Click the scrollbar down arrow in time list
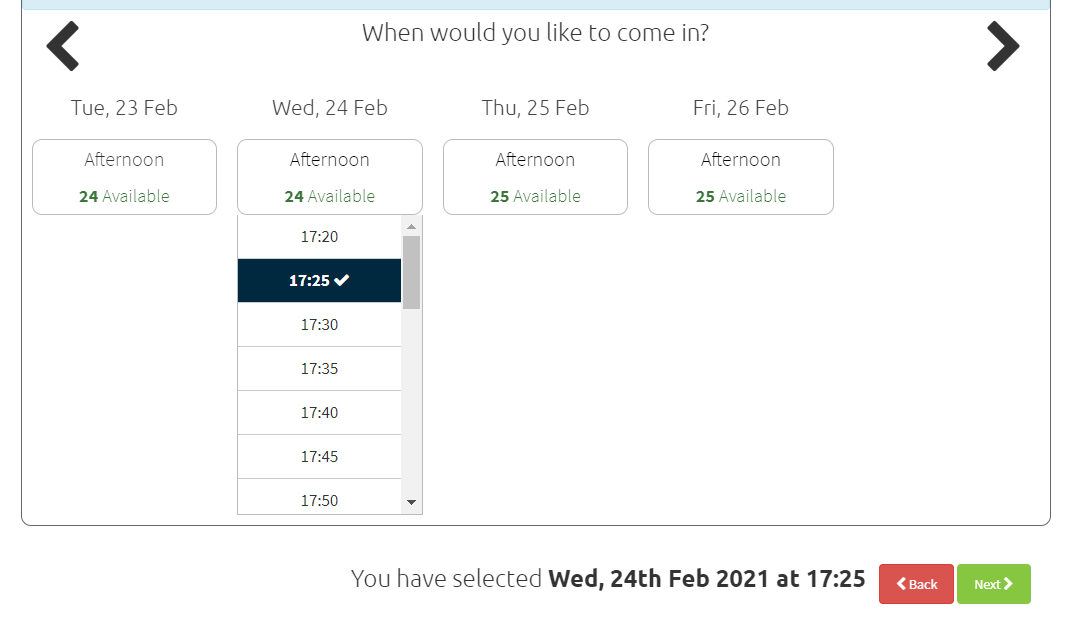 (x=411, y=502)
